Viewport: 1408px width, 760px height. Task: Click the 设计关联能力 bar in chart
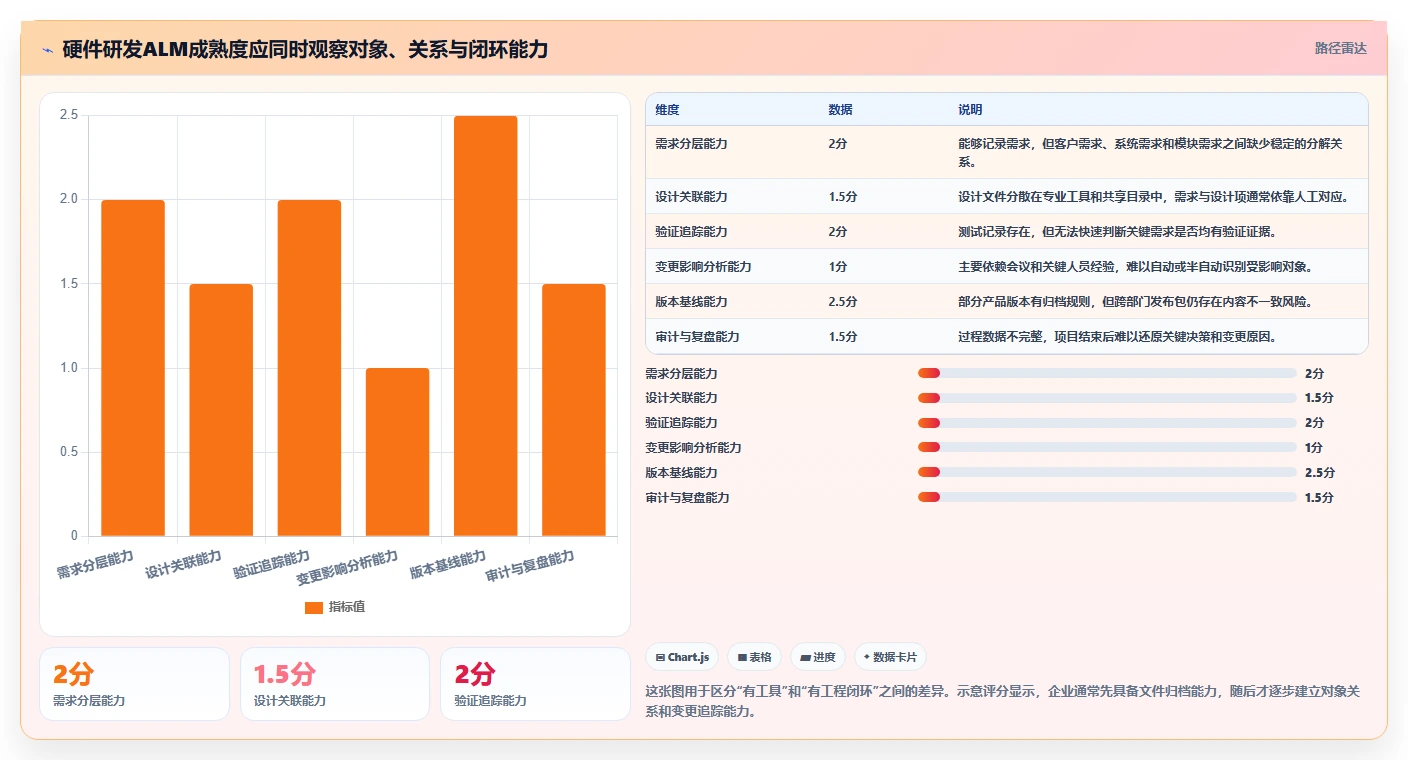pyautogui.click(x=221, y=410)
